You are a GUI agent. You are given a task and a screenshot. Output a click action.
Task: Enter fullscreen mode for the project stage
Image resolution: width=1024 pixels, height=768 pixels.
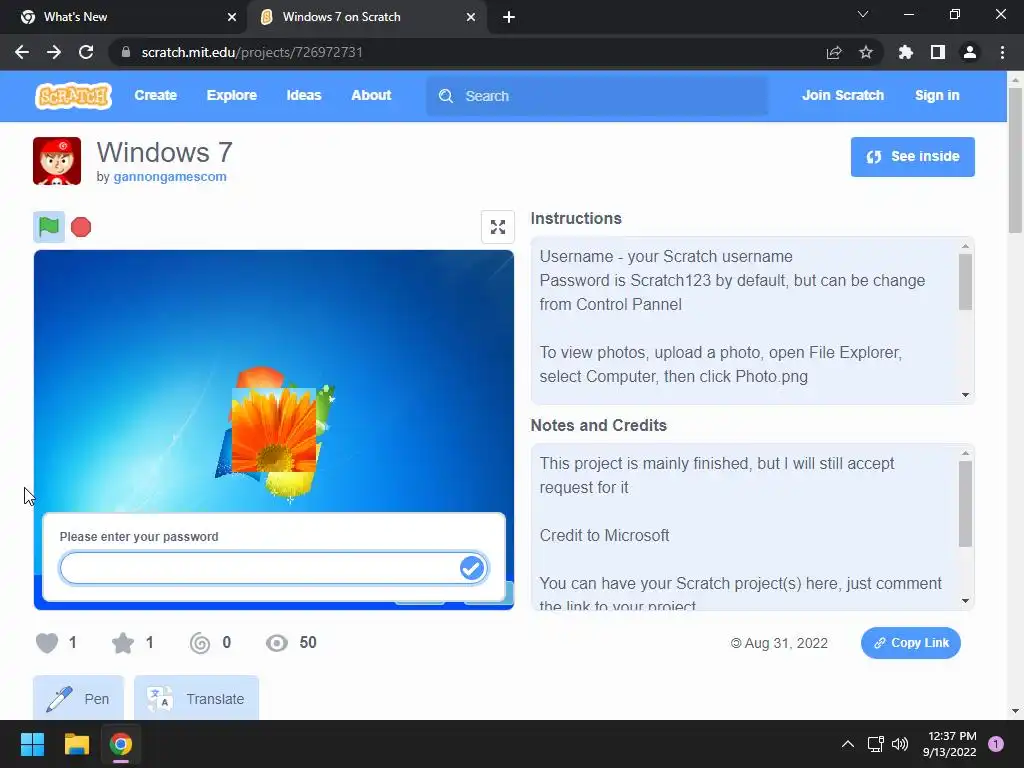498,227
